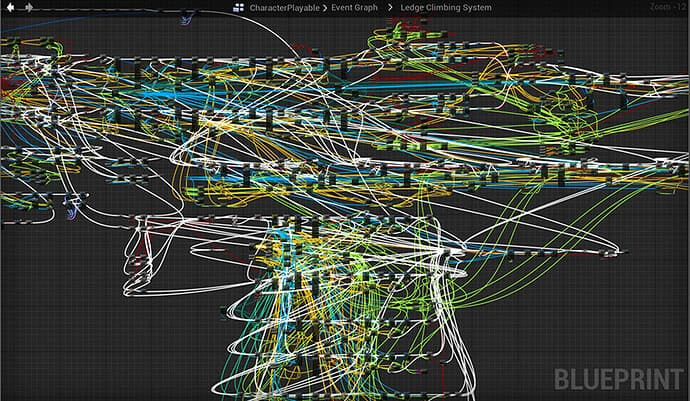Click the Zoom level text
690x401 pixels.
tap(668, 7)
